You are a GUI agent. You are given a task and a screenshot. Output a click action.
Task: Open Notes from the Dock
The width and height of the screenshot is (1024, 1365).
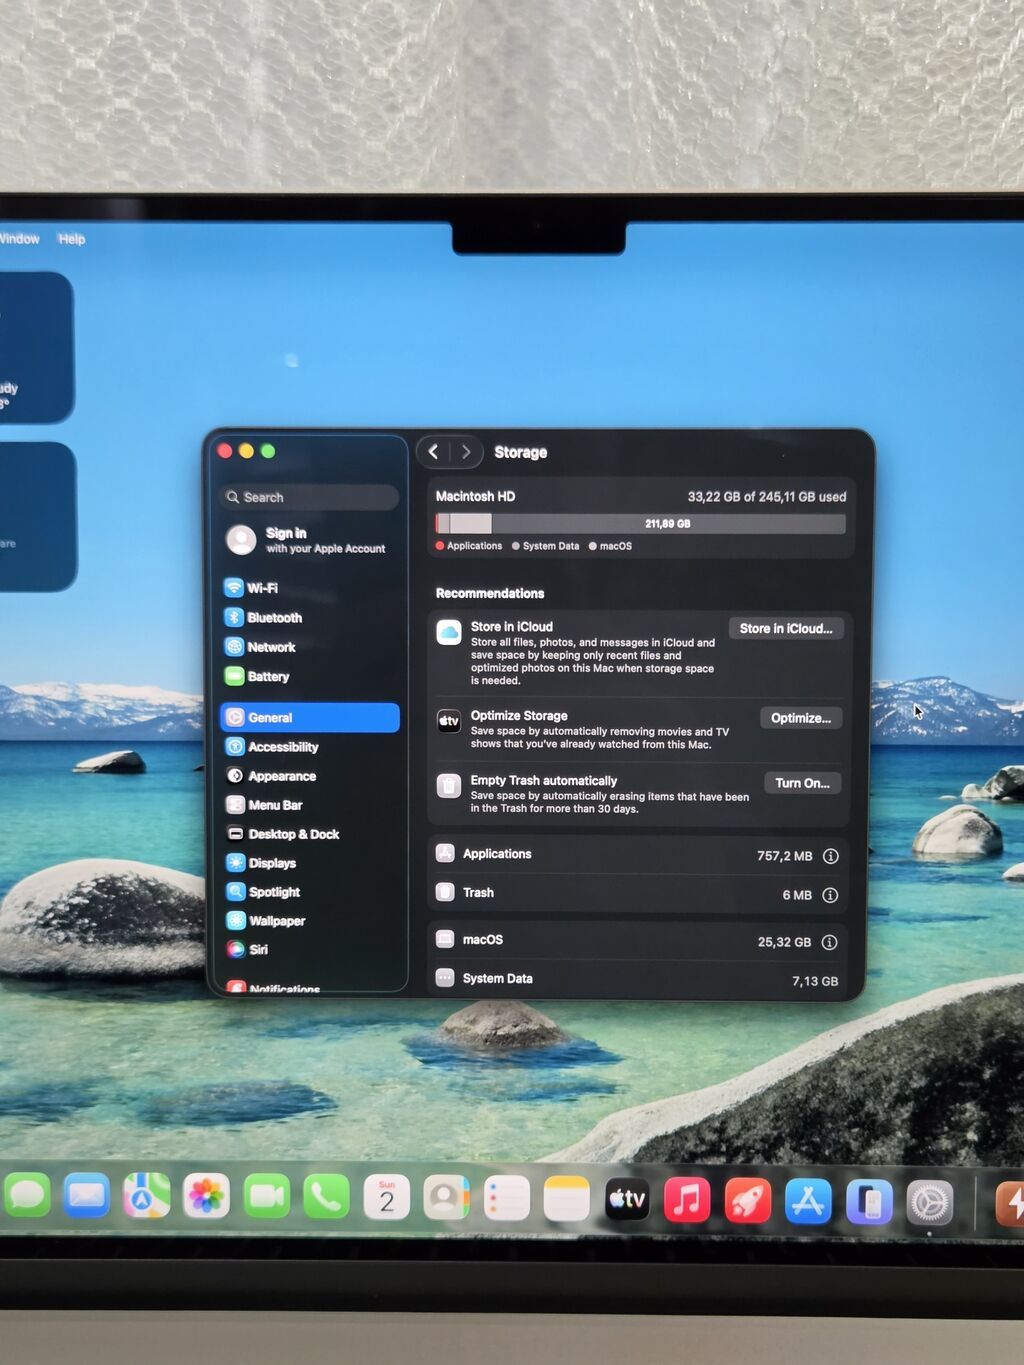click(567, 1198)
